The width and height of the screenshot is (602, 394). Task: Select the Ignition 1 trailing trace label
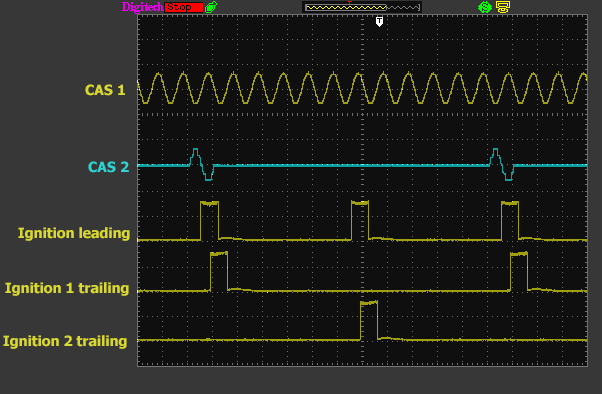click(x=67, y=288)
